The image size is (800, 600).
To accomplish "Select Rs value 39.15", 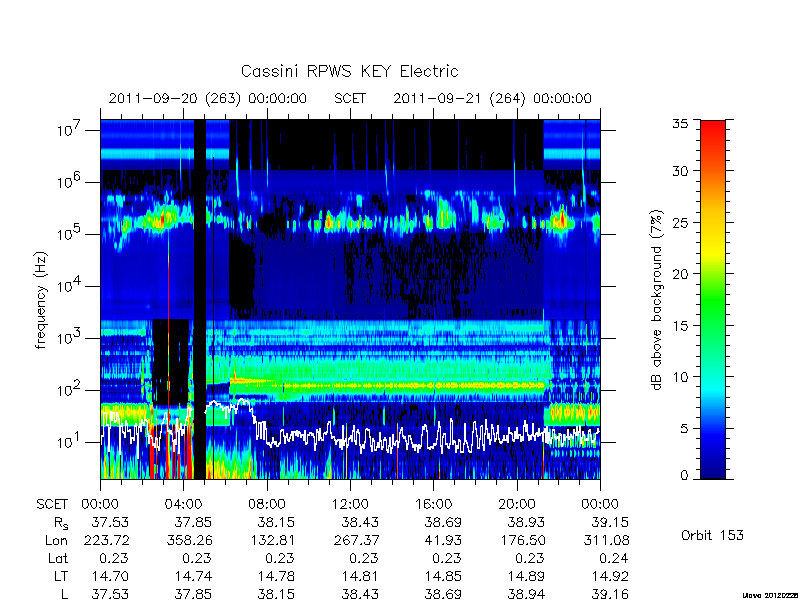I will [610, 522].
